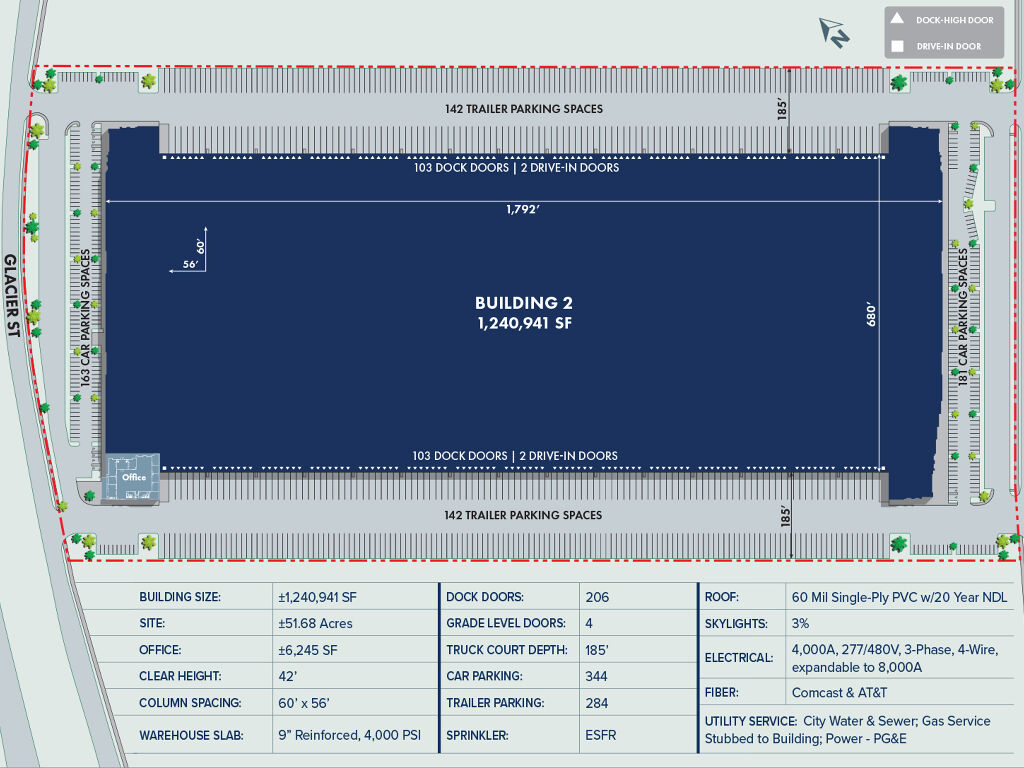Click the 680' building width dimension
The height and width of the screenshot is (768, 1024).
[x=871, y=314]
